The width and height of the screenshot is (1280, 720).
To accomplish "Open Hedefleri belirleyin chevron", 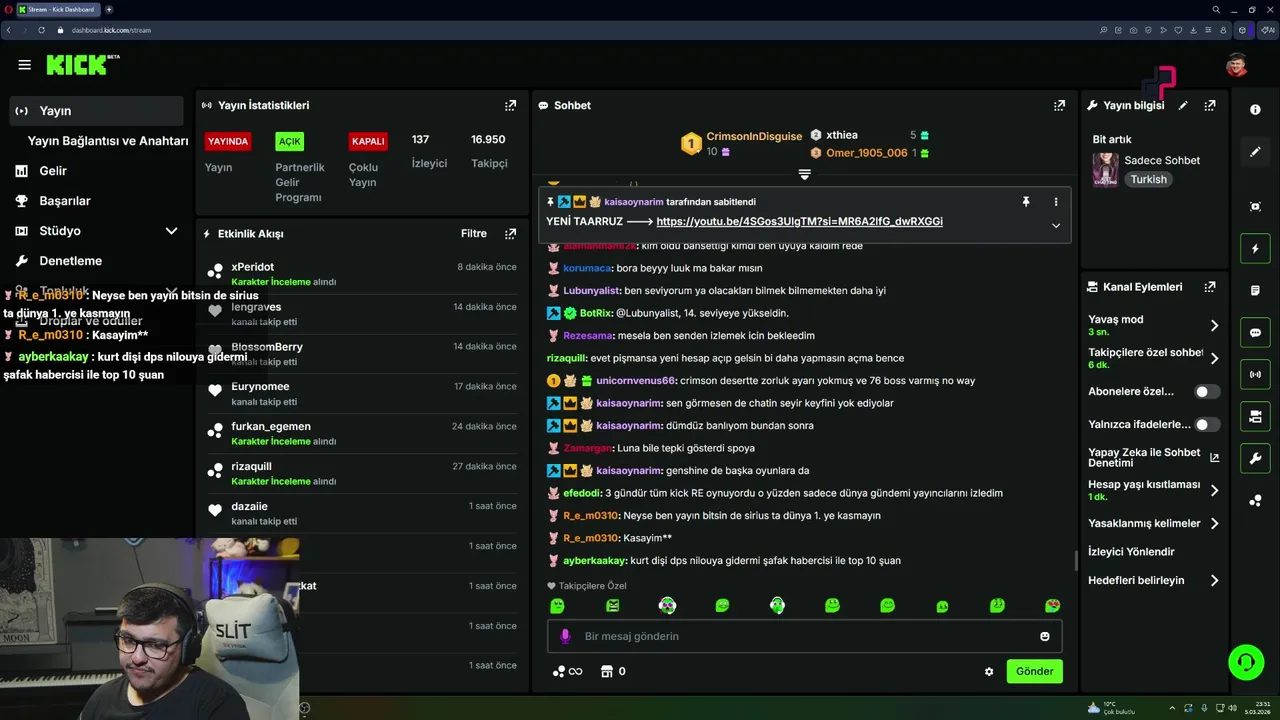I will pyautogui.click(x=1214, y=580).
